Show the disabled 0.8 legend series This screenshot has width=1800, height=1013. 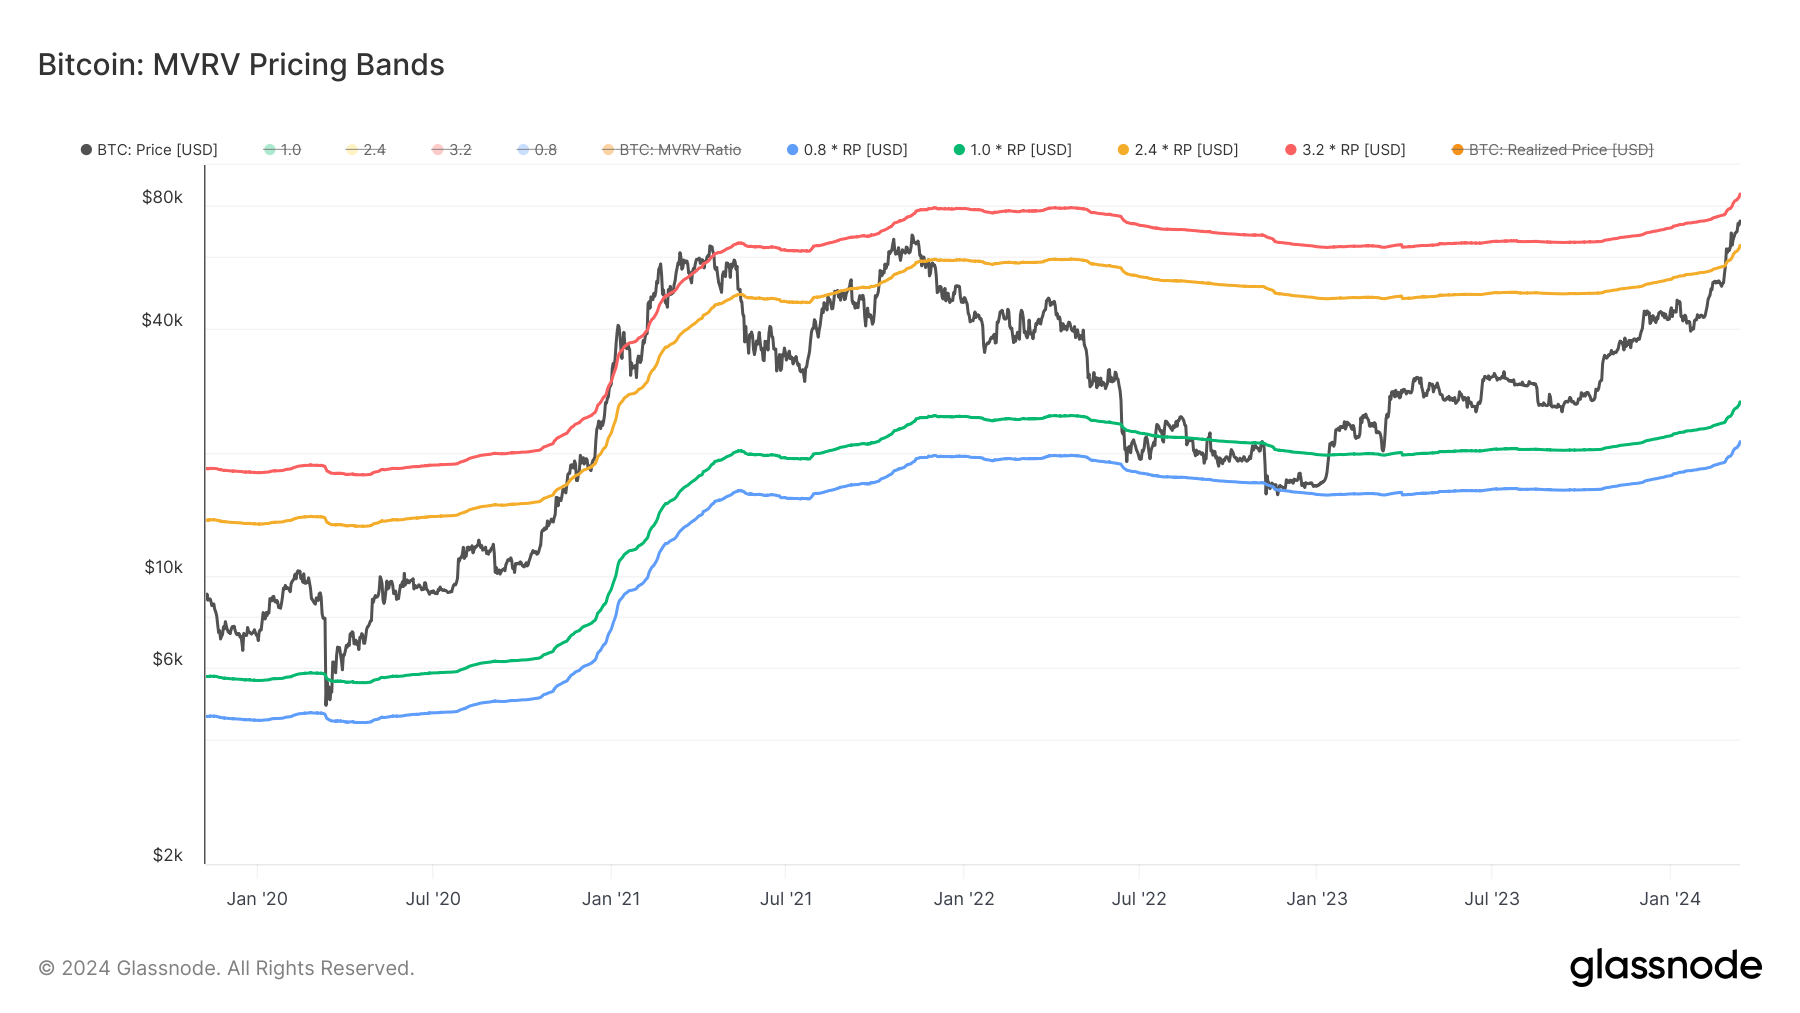tap(537, 150)
